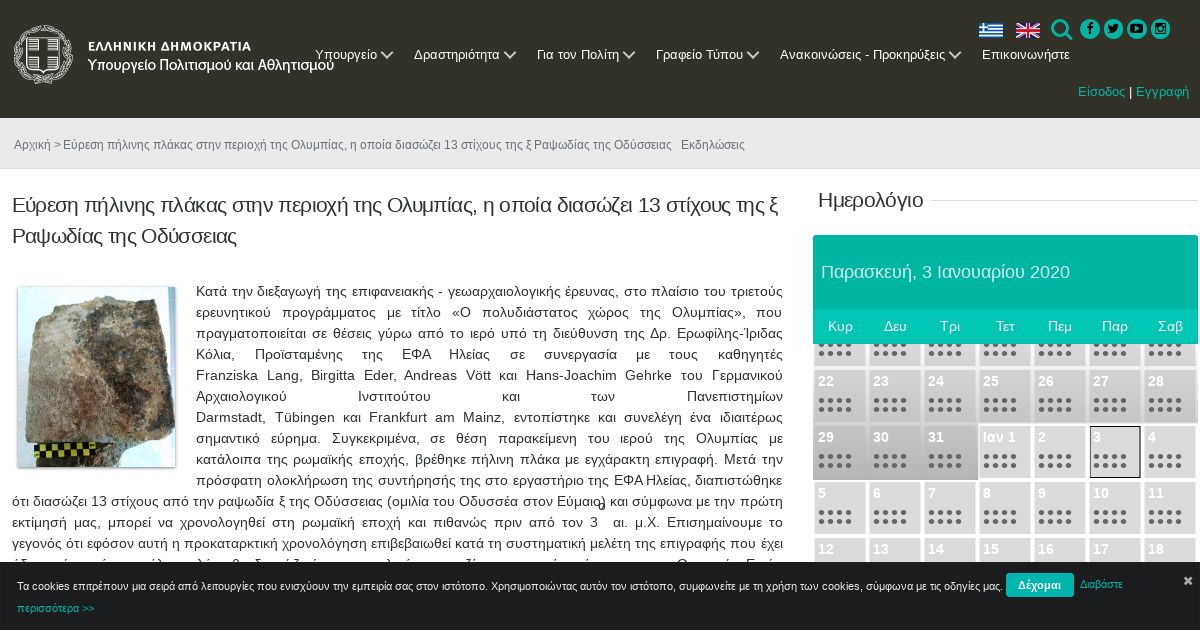Expand the Για τον Πολίτη menu

tap(586, 55)
